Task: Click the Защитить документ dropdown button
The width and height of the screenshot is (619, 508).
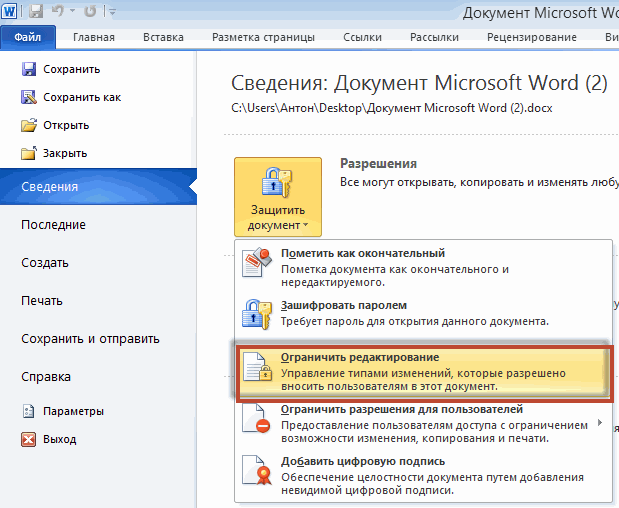Action: [x=278, y=197]
